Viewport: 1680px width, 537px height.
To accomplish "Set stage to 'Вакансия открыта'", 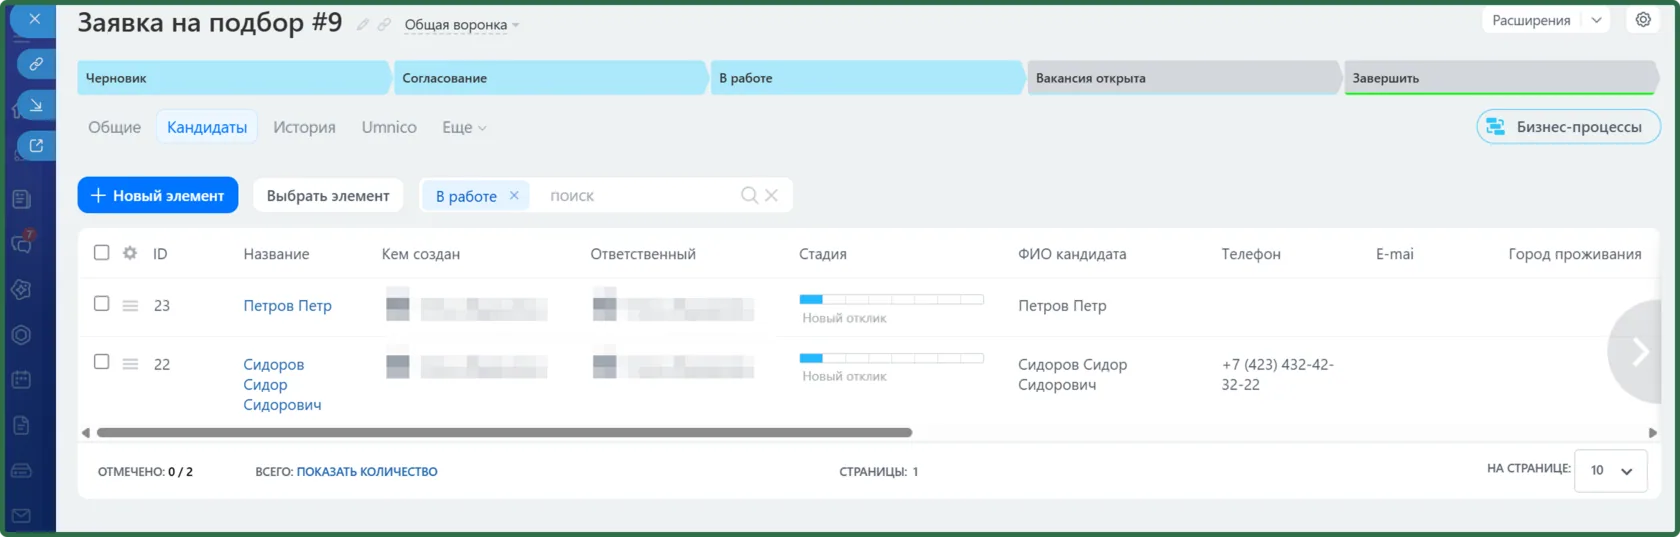I will coord(1183,78).
